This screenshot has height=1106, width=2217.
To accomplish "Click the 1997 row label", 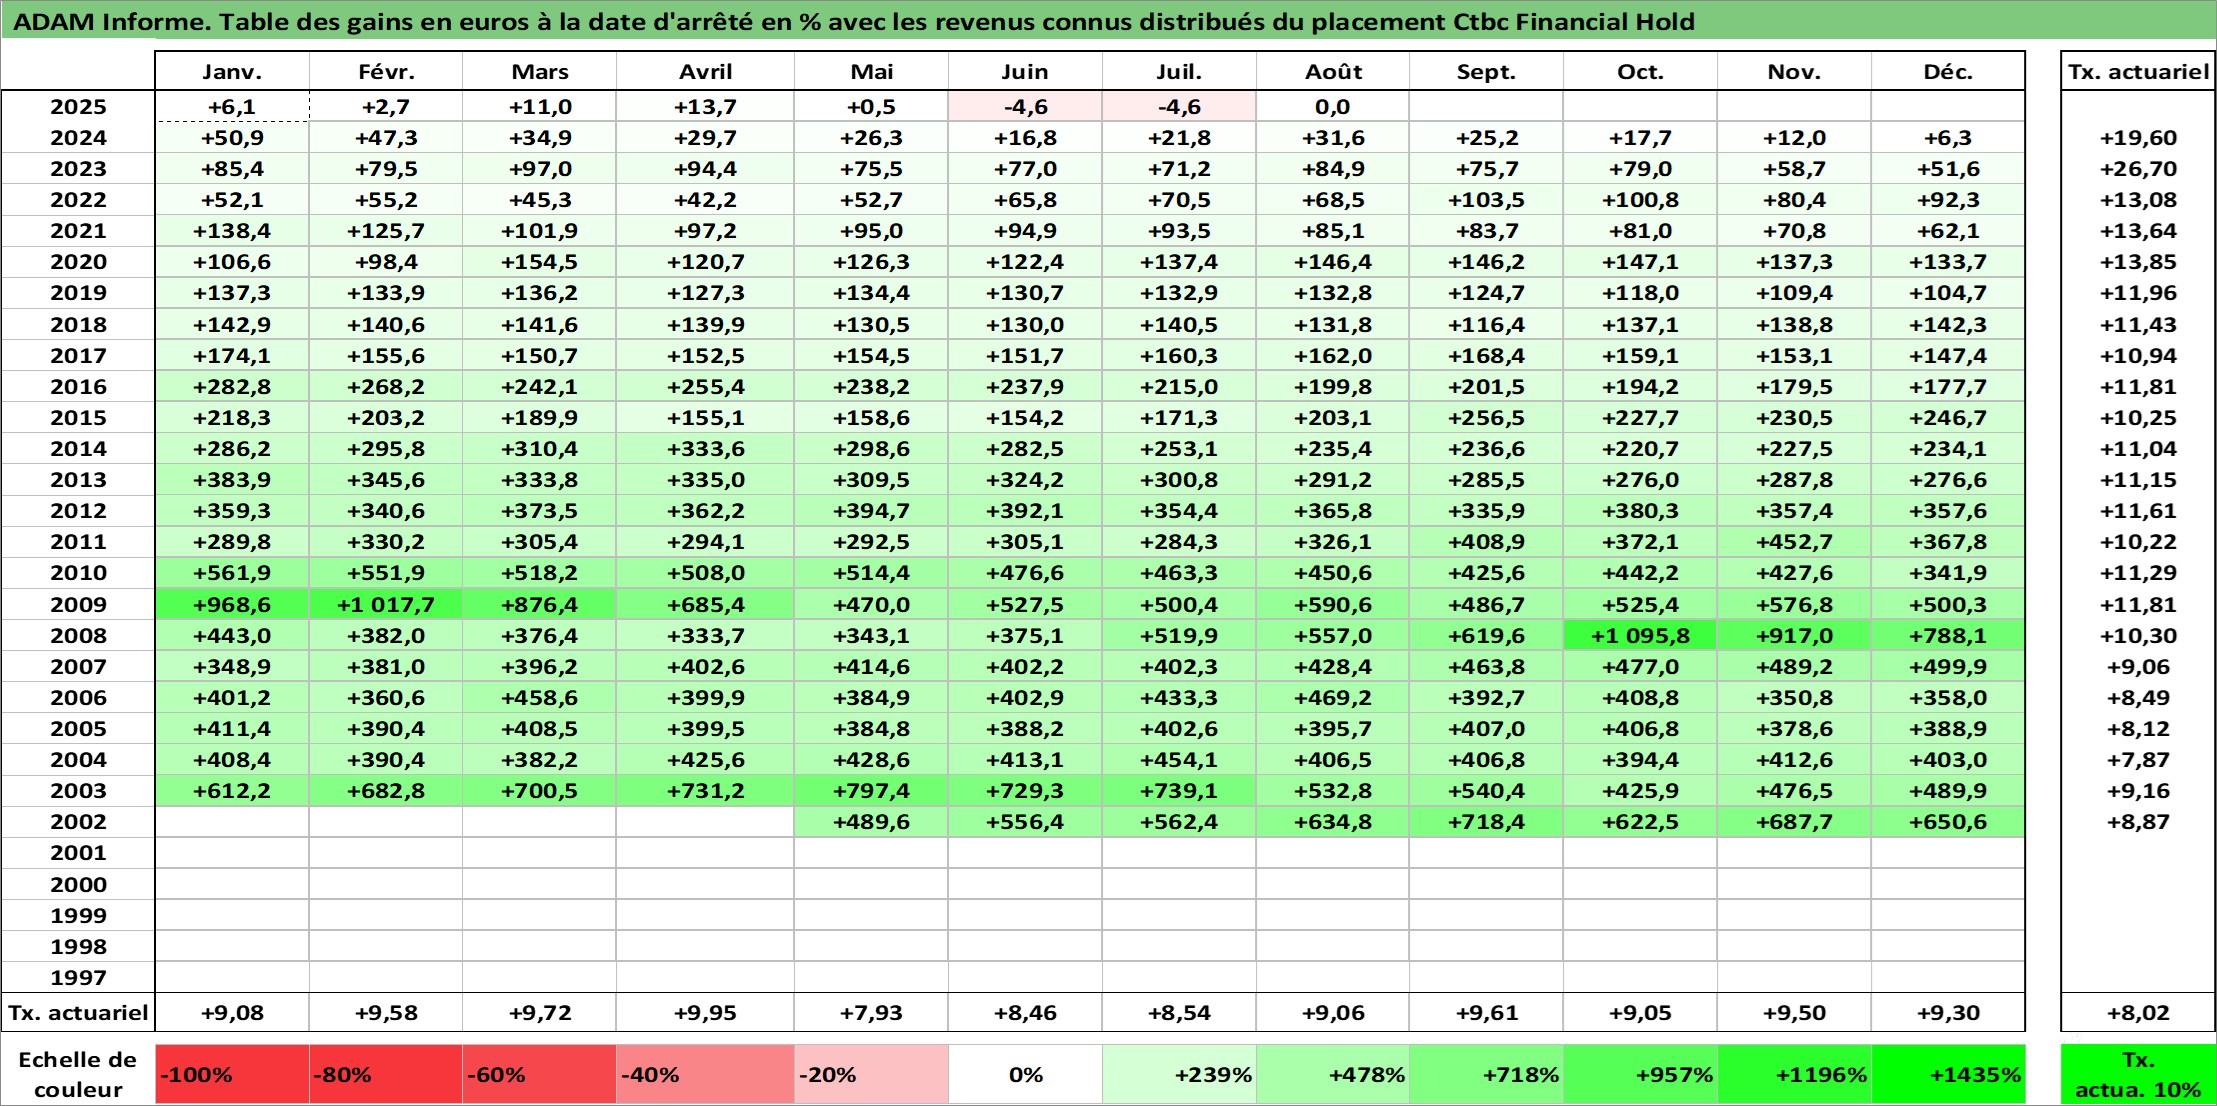I will [78, 977].
